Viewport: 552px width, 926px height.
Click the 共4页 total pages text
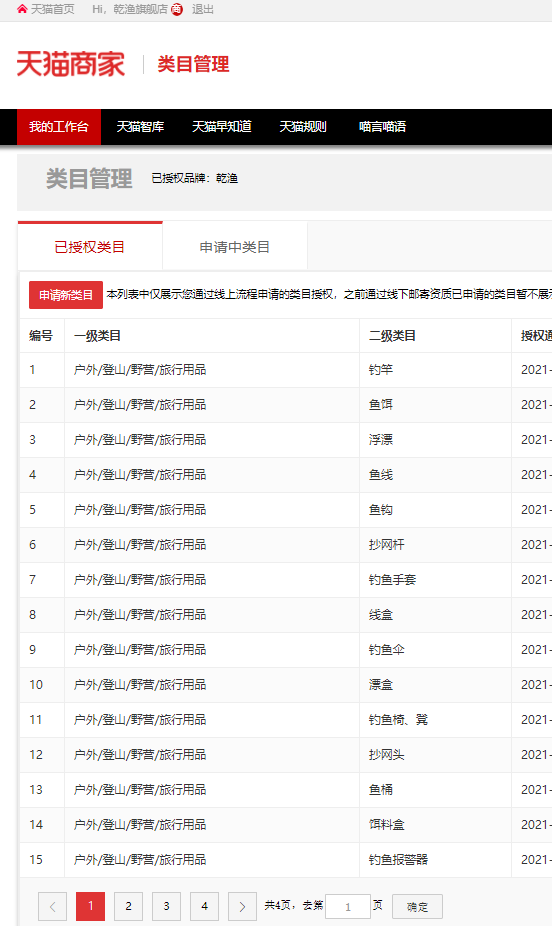[277, 905]
